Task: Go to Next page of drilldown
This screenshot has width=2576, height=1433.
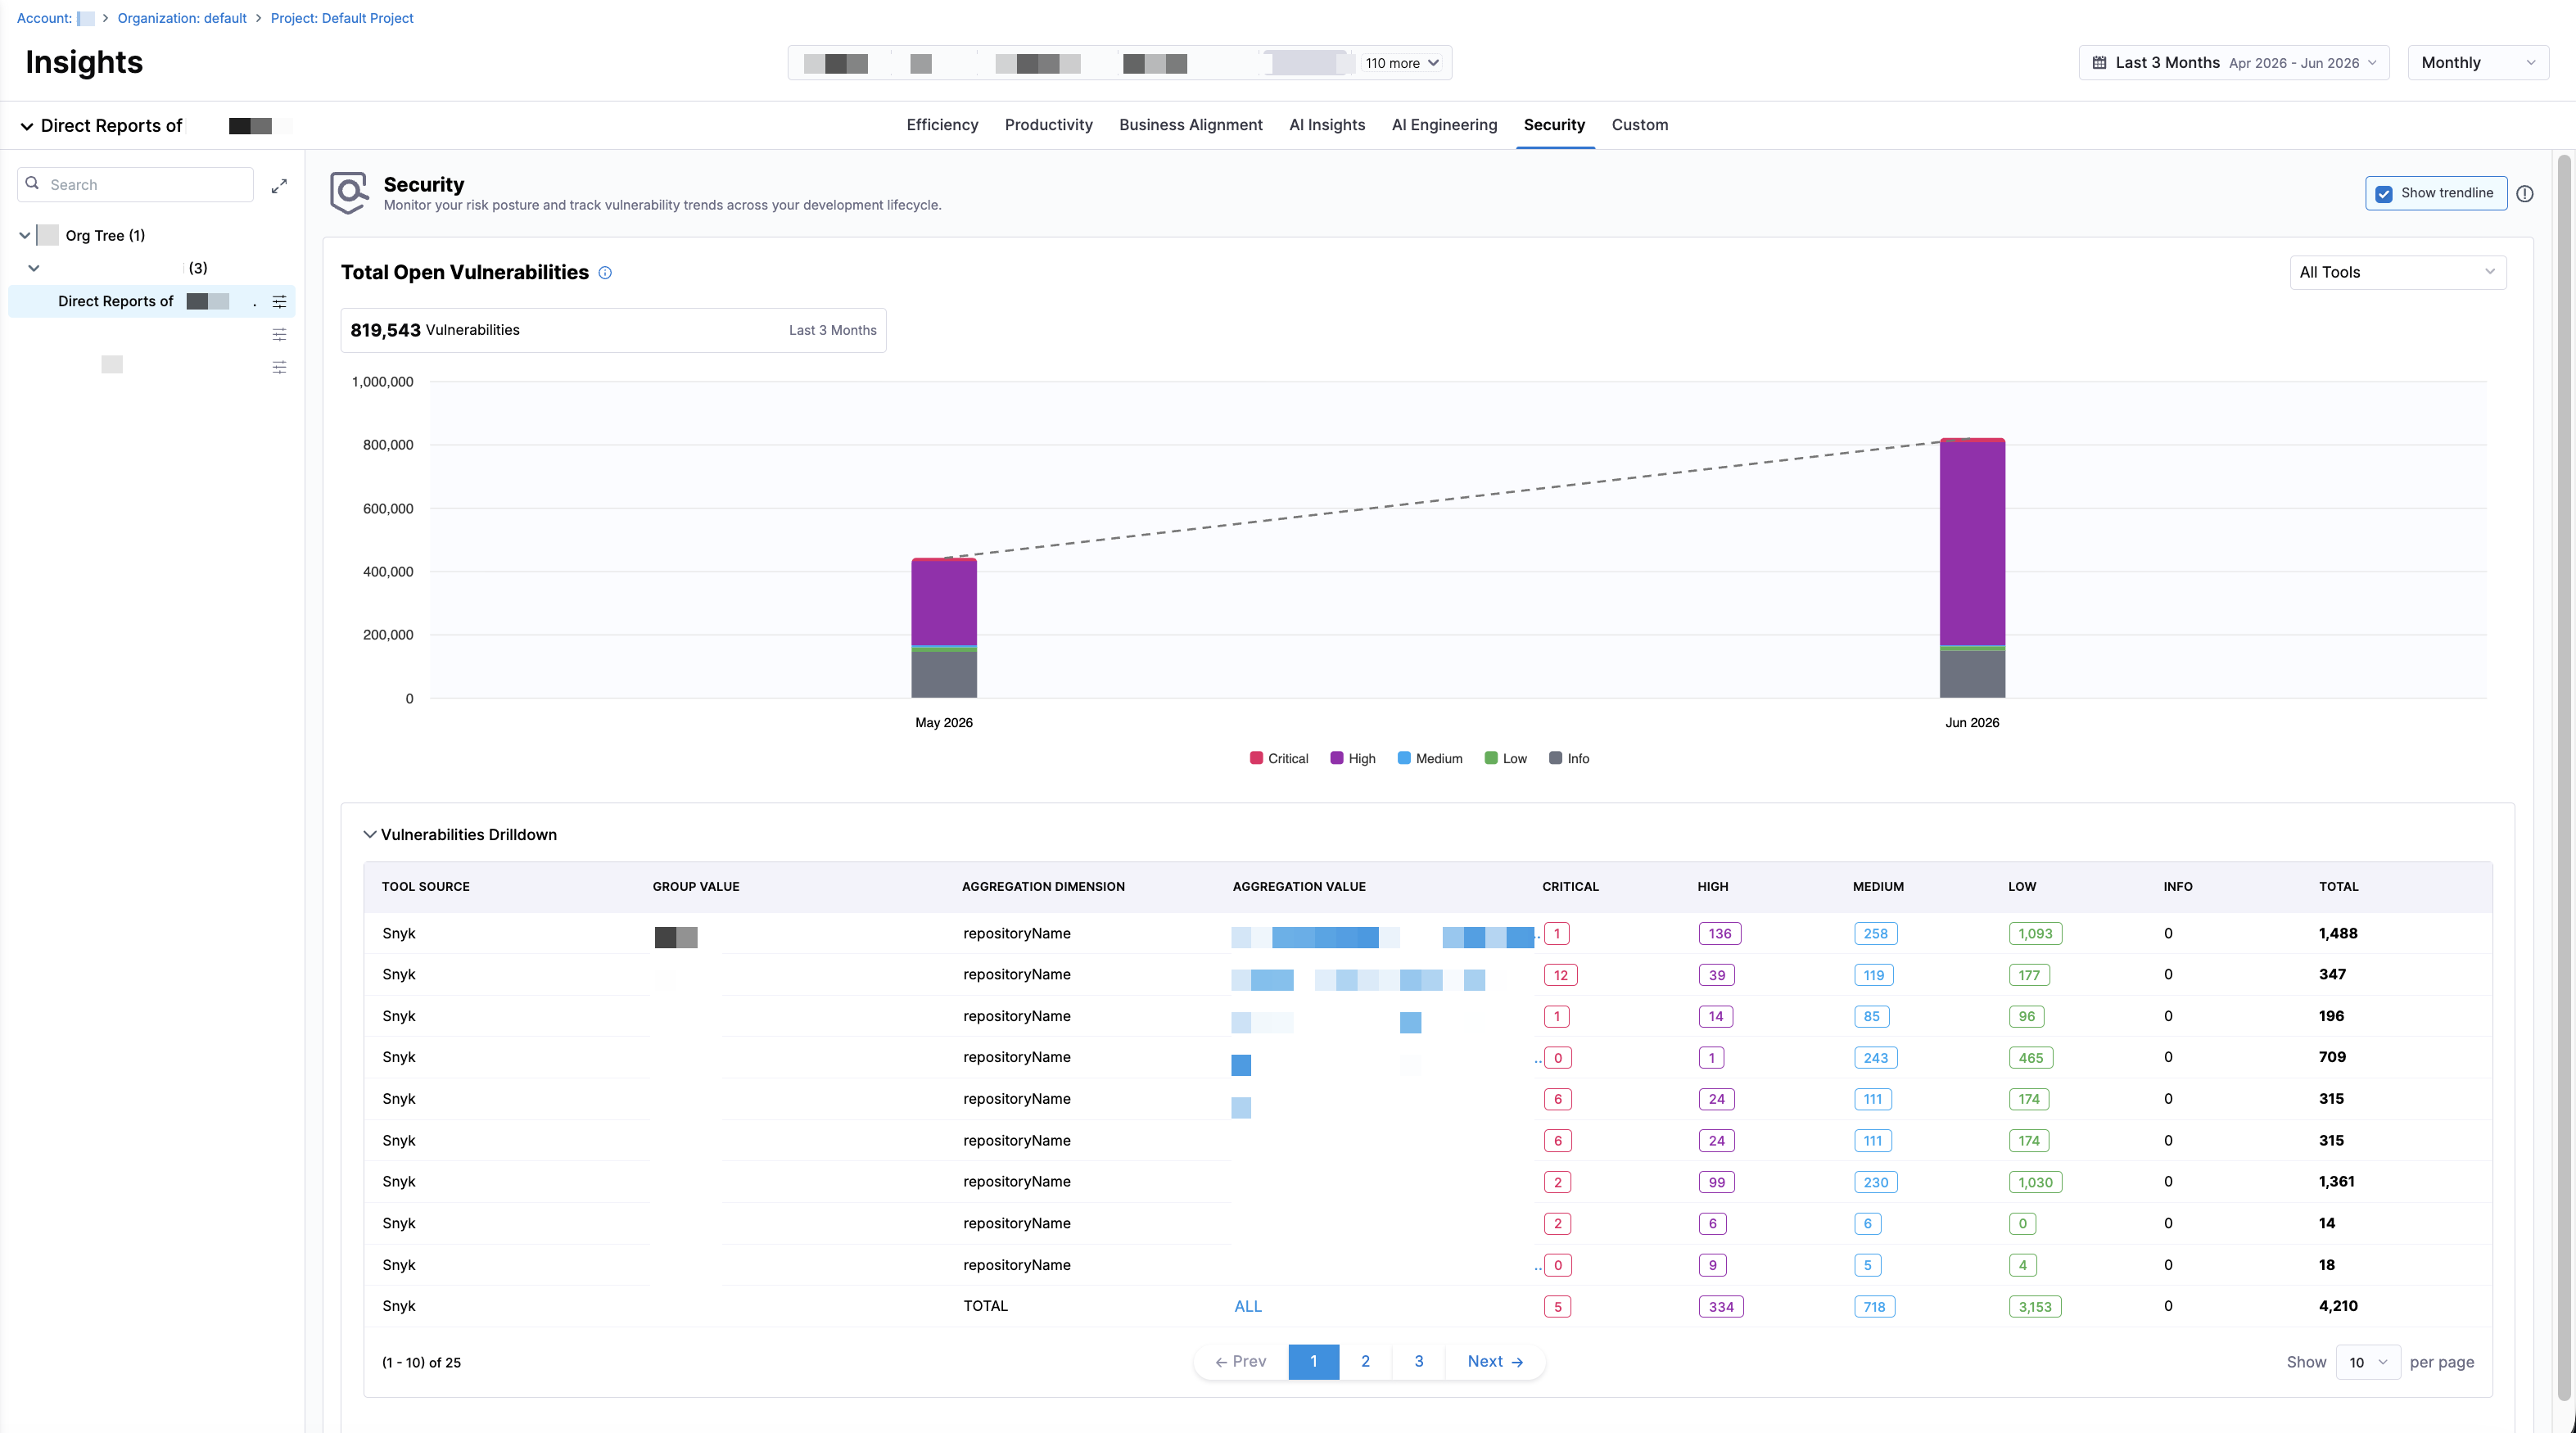Action: (1495, 1361)
